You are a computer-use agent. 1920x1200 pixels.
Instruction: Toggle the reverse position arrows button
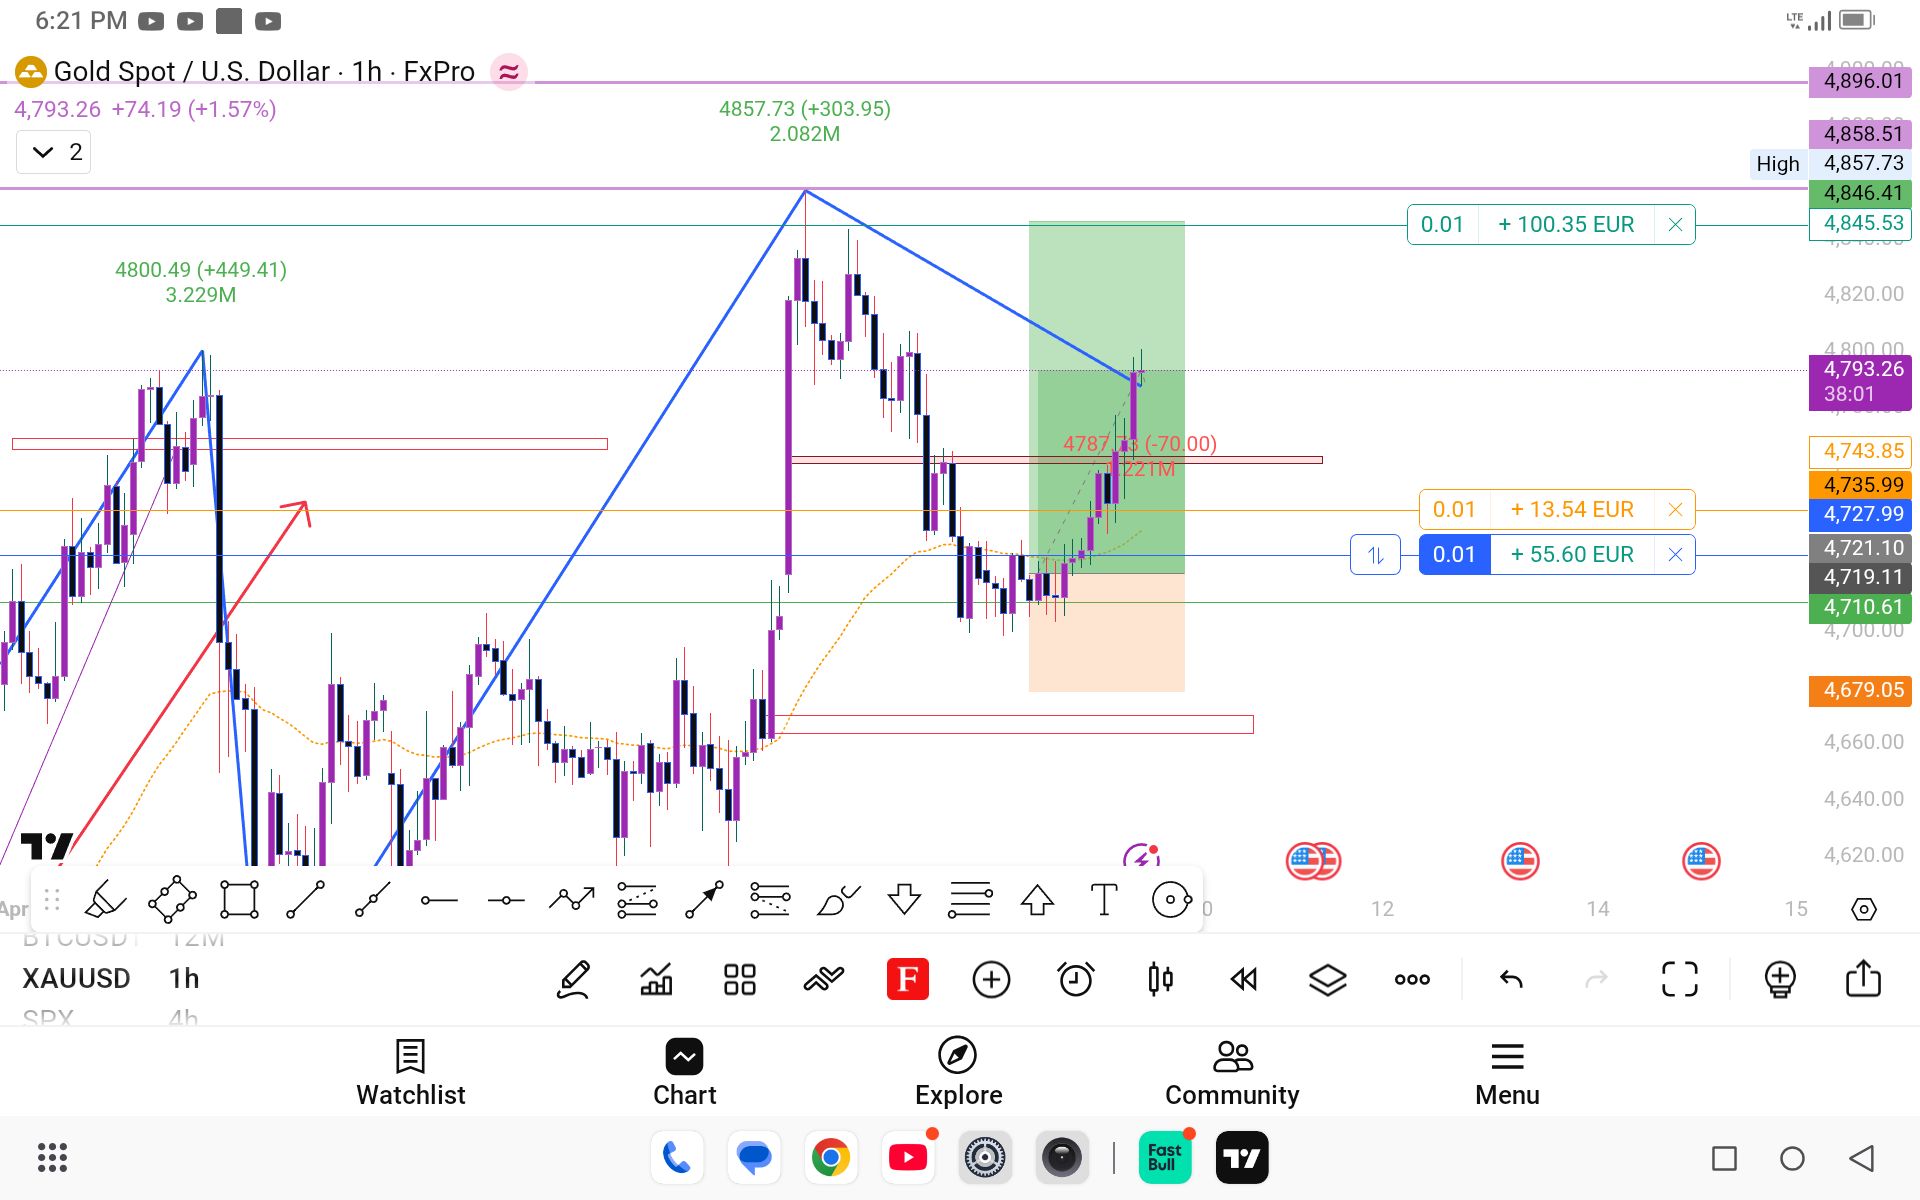tap(1375, 555)
